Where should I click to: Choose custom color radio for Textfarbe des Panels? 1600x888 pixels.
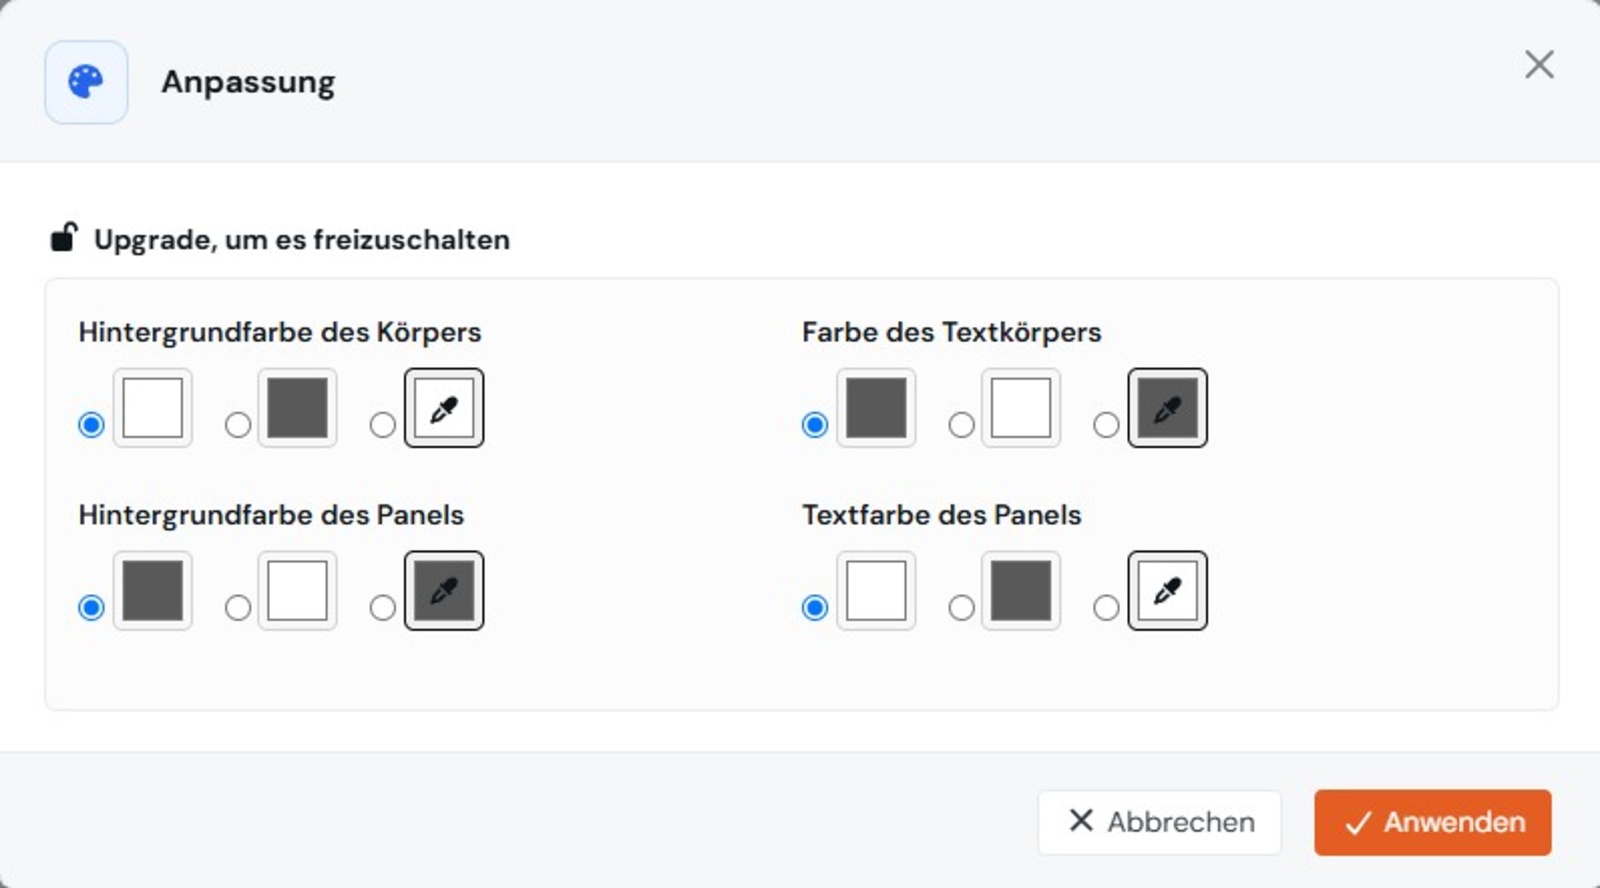click(1106, 608)
